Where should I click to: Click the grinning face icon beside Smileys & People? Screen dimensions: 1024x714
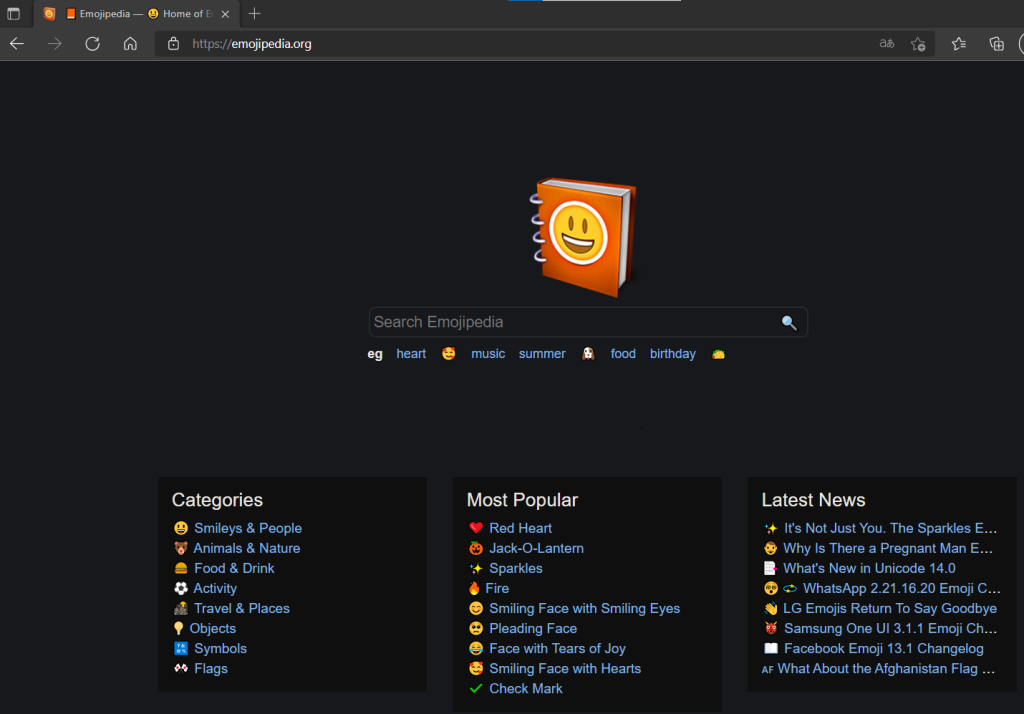[181, 528]
